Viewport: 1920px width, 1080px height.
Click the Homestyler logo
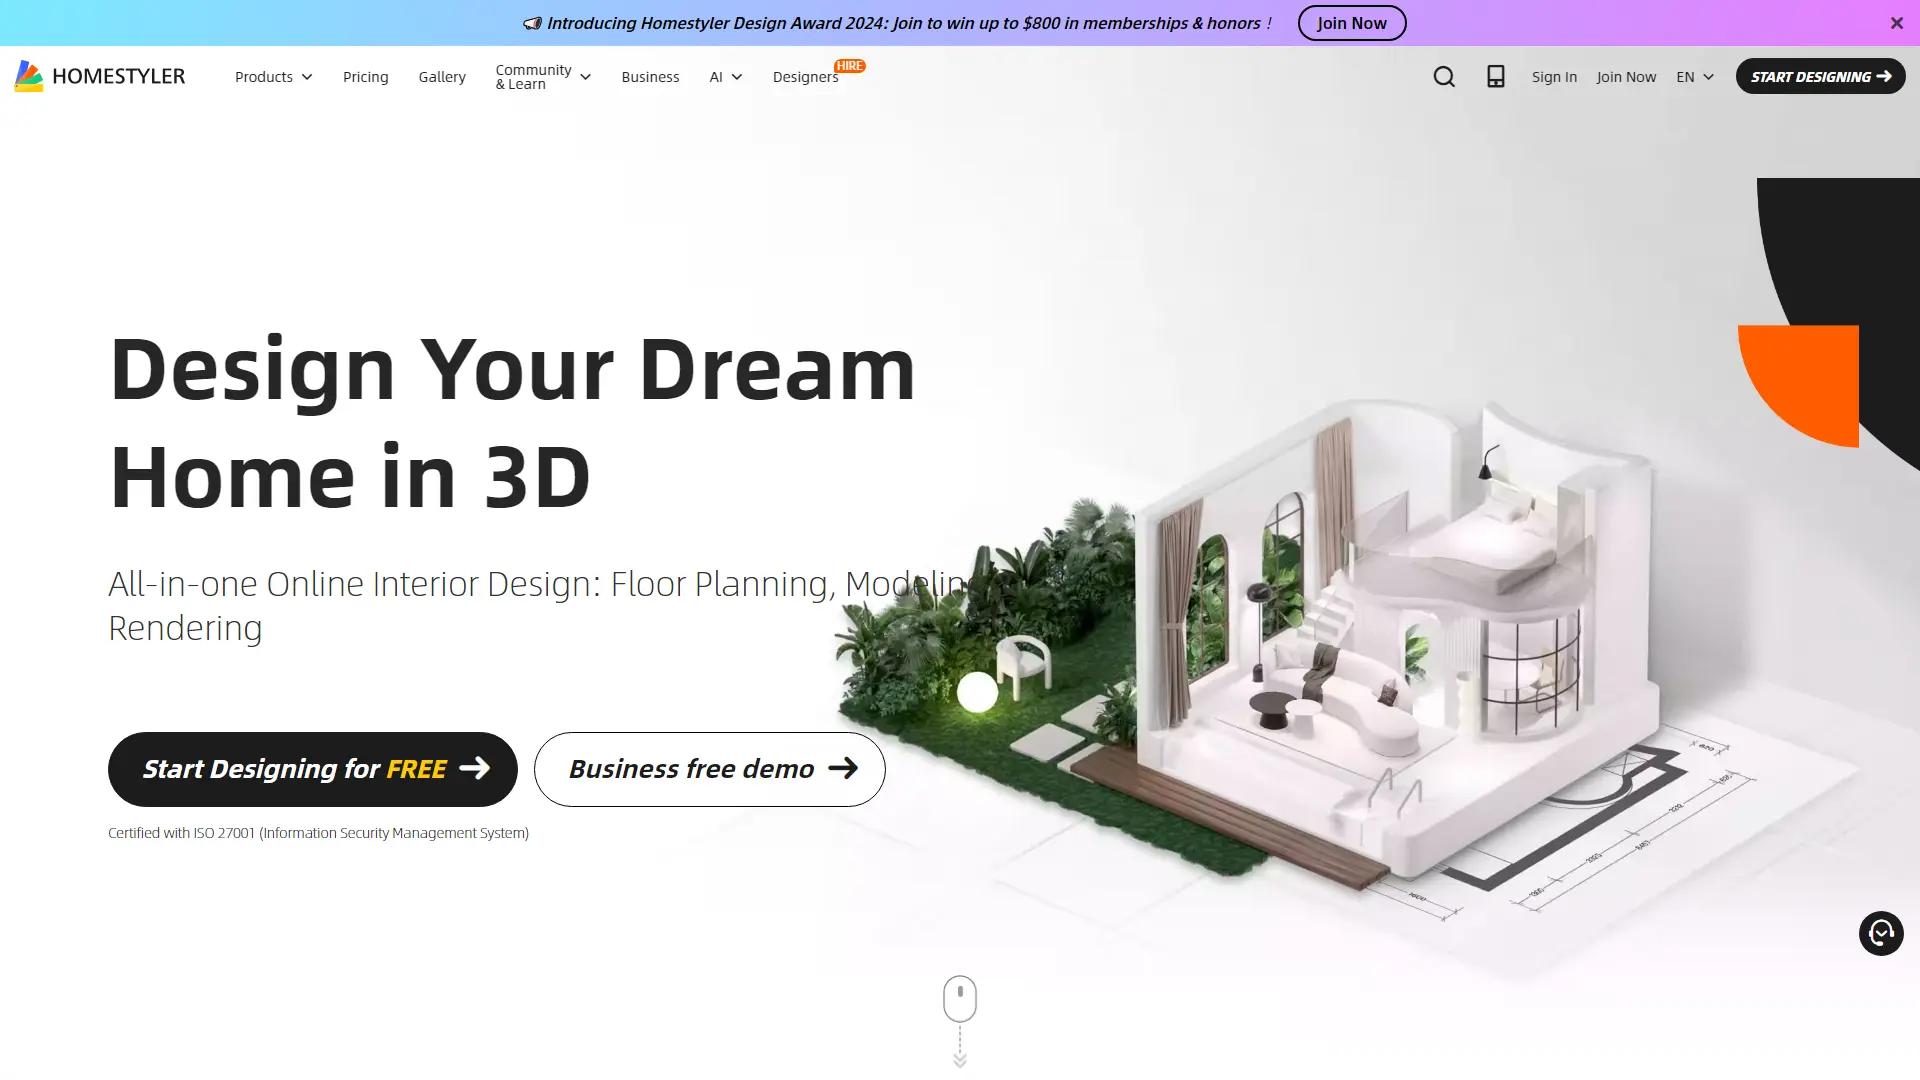point(98,76)
